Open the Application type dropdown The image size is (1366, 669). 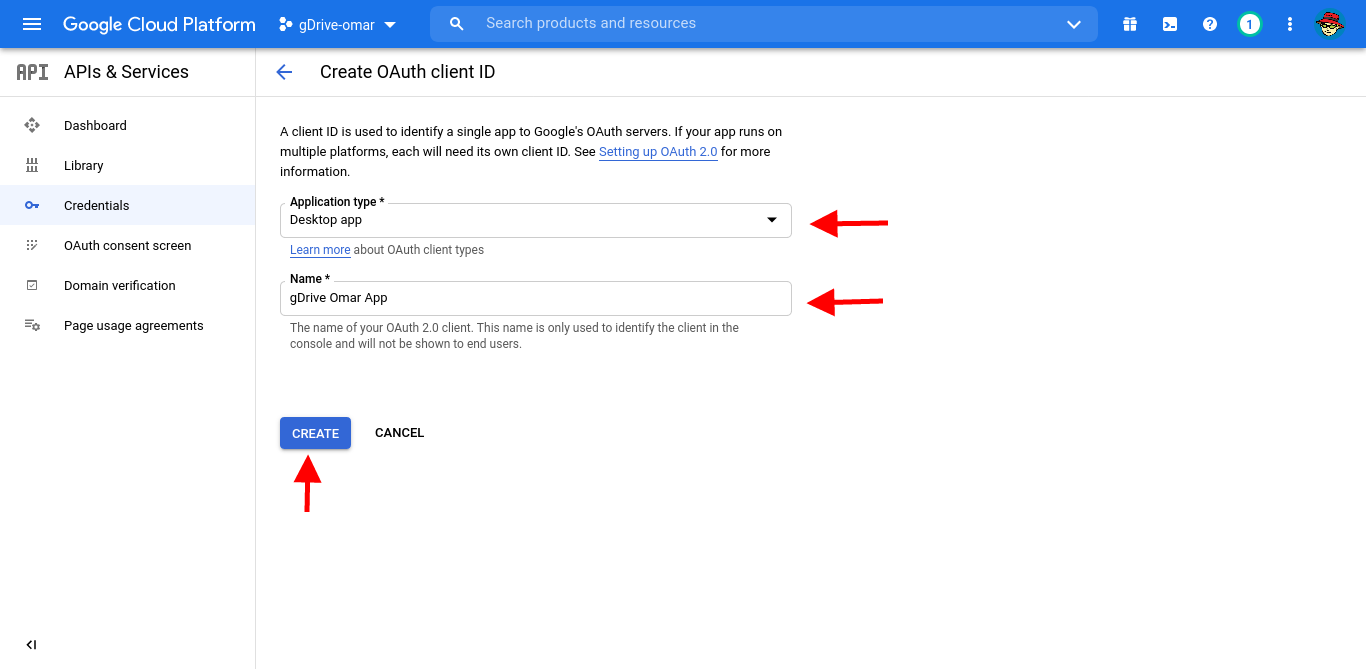coord(772,220)
